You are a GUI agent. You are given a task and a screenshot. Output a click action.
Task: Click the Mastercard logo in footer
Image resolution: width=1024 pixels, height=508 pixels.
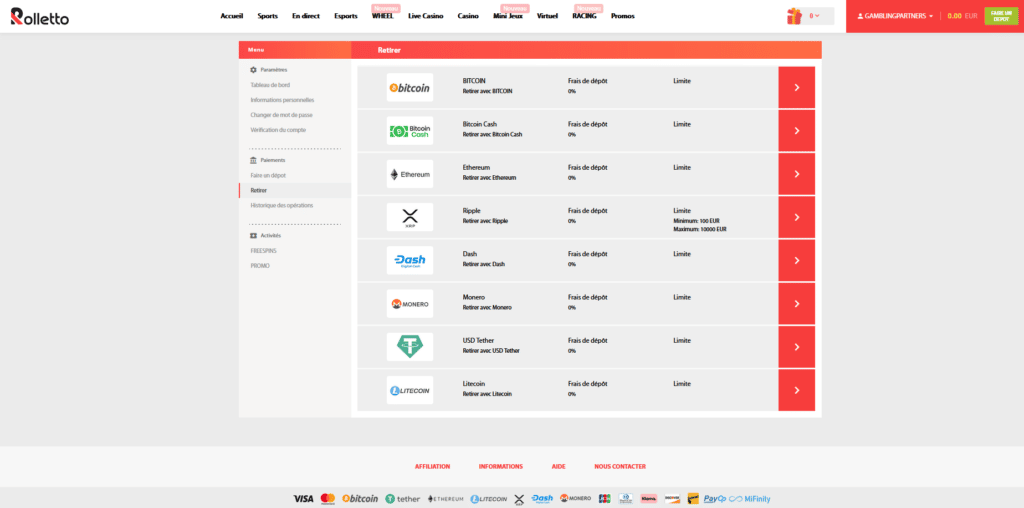tap(328, 499)
